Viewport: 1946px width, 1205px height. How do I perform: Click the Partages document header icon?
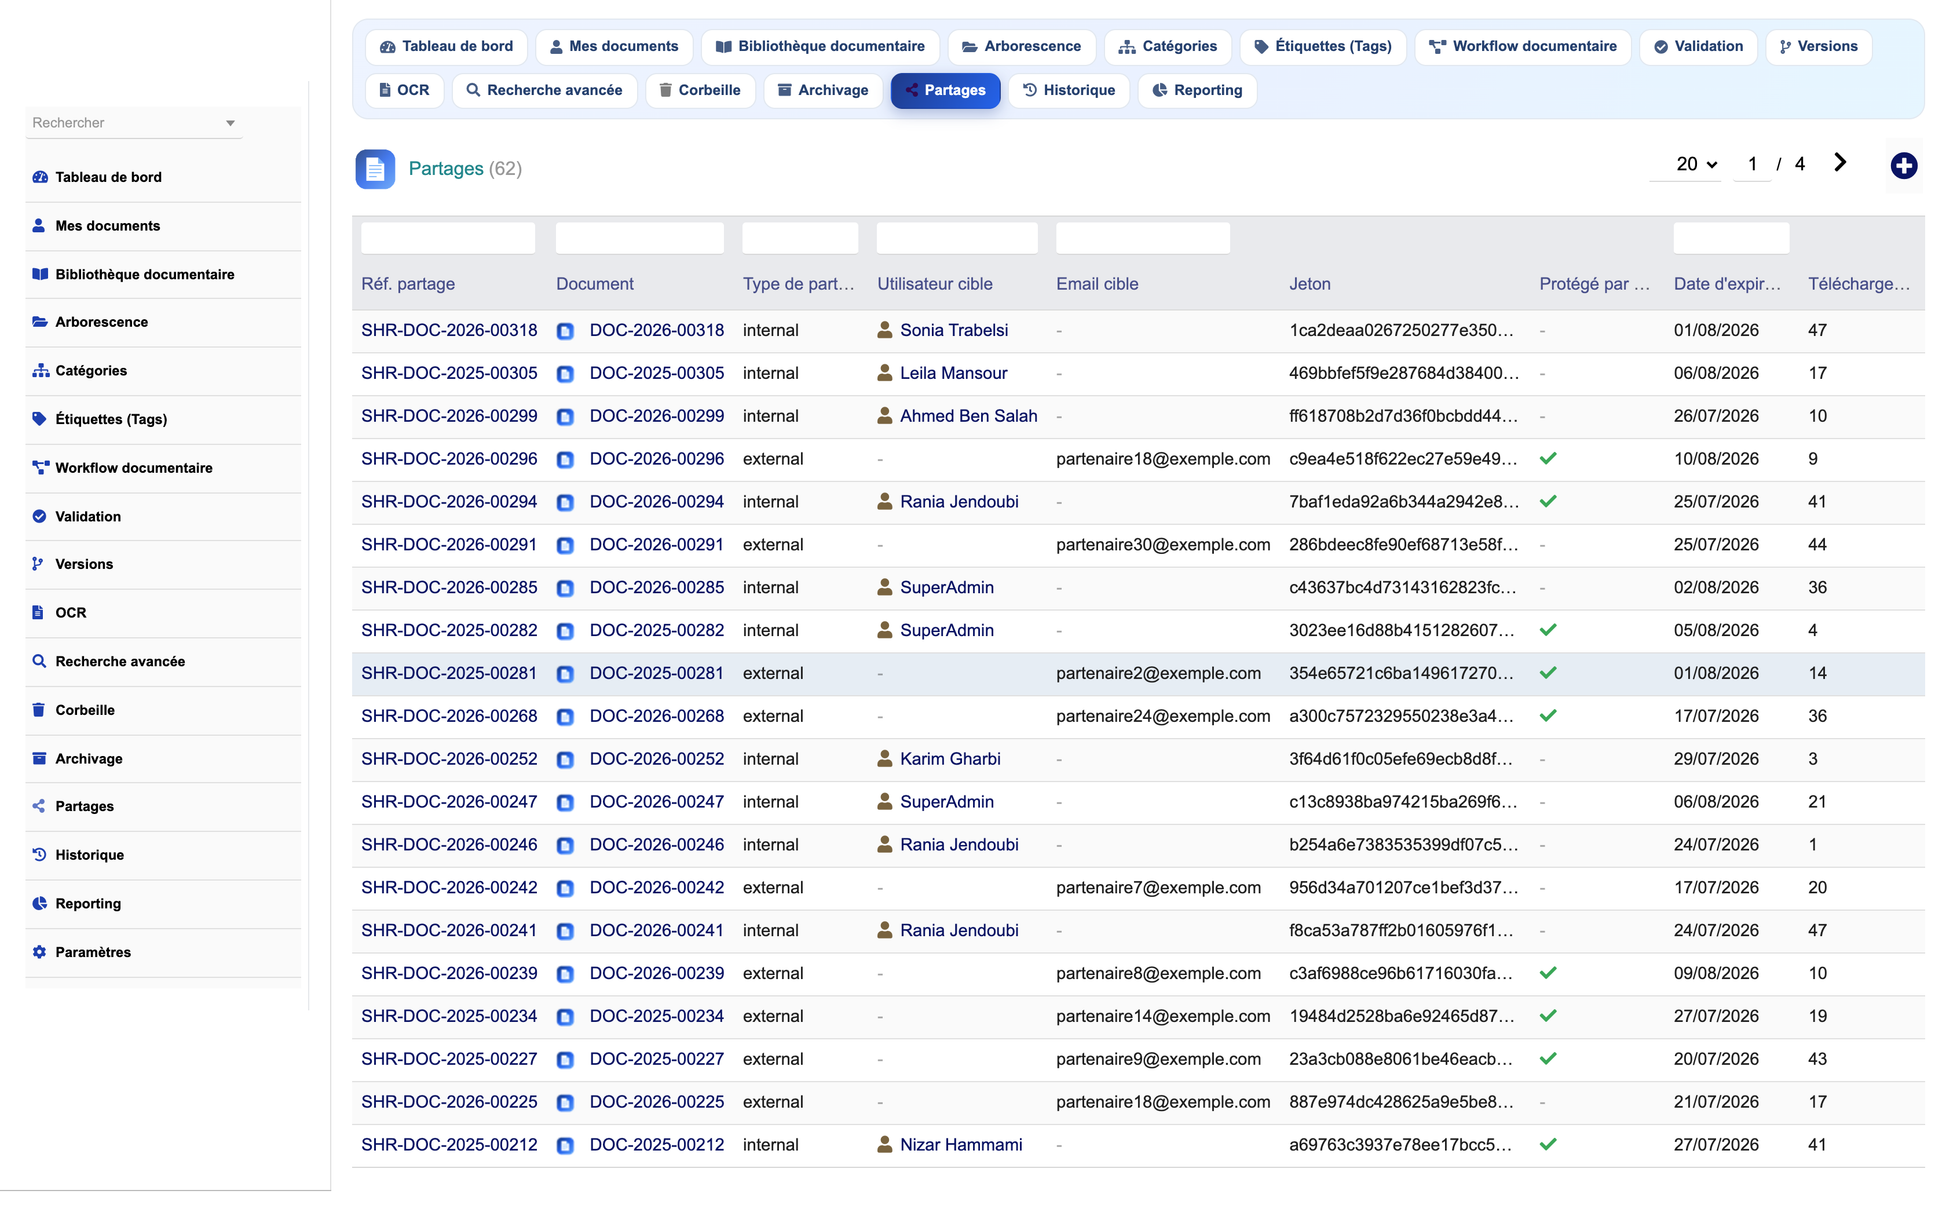[375, 169]
